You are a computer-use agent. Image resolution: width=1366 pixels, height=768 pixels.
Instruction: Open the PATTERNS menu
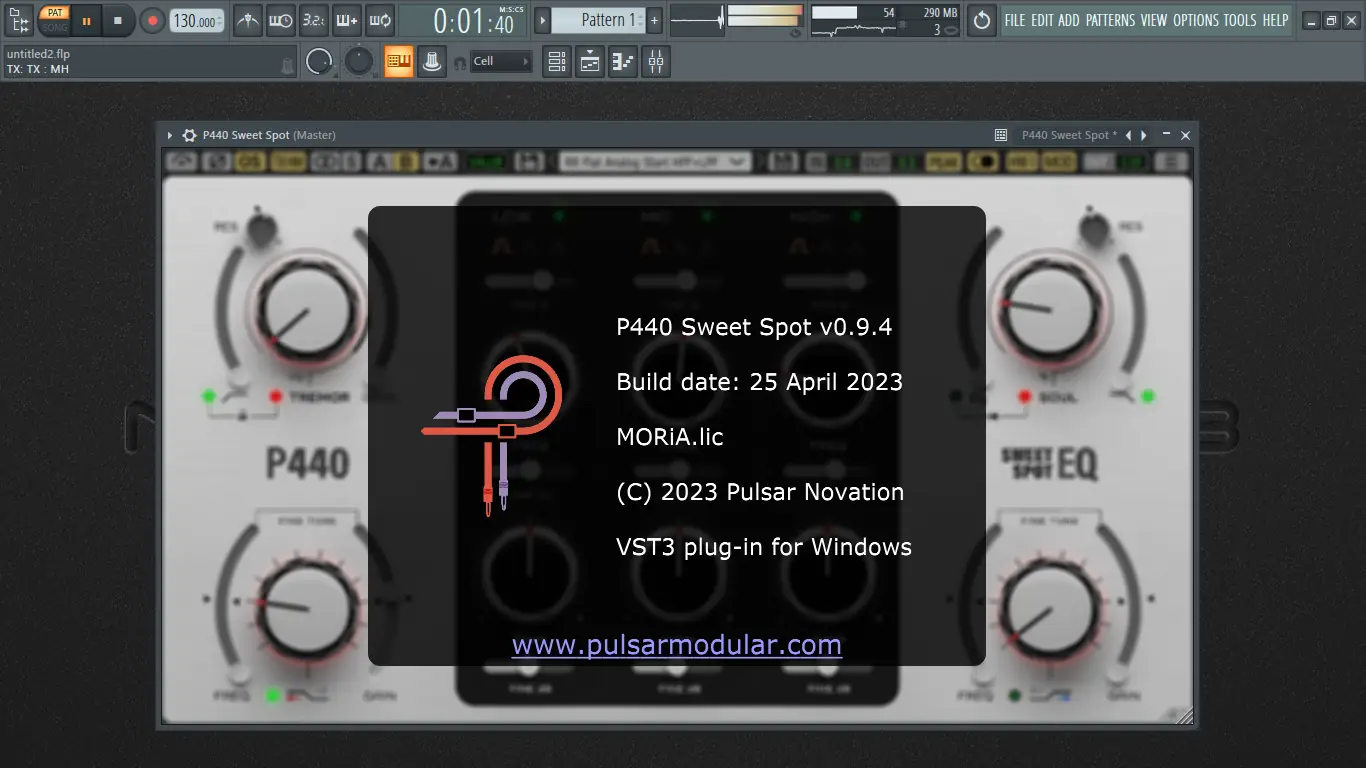[x=1110, y=20]
